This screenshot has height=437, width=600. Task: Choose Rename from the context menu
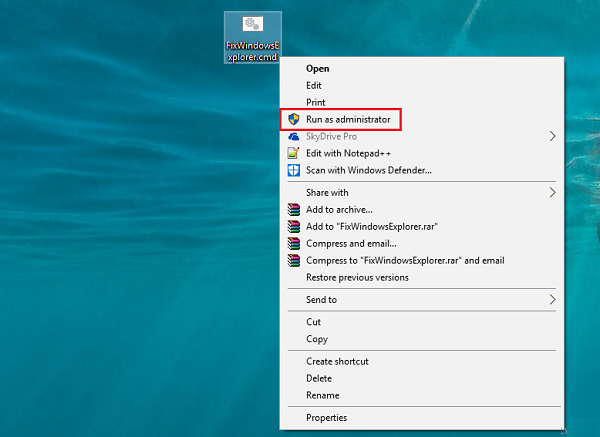pos(323,395)
